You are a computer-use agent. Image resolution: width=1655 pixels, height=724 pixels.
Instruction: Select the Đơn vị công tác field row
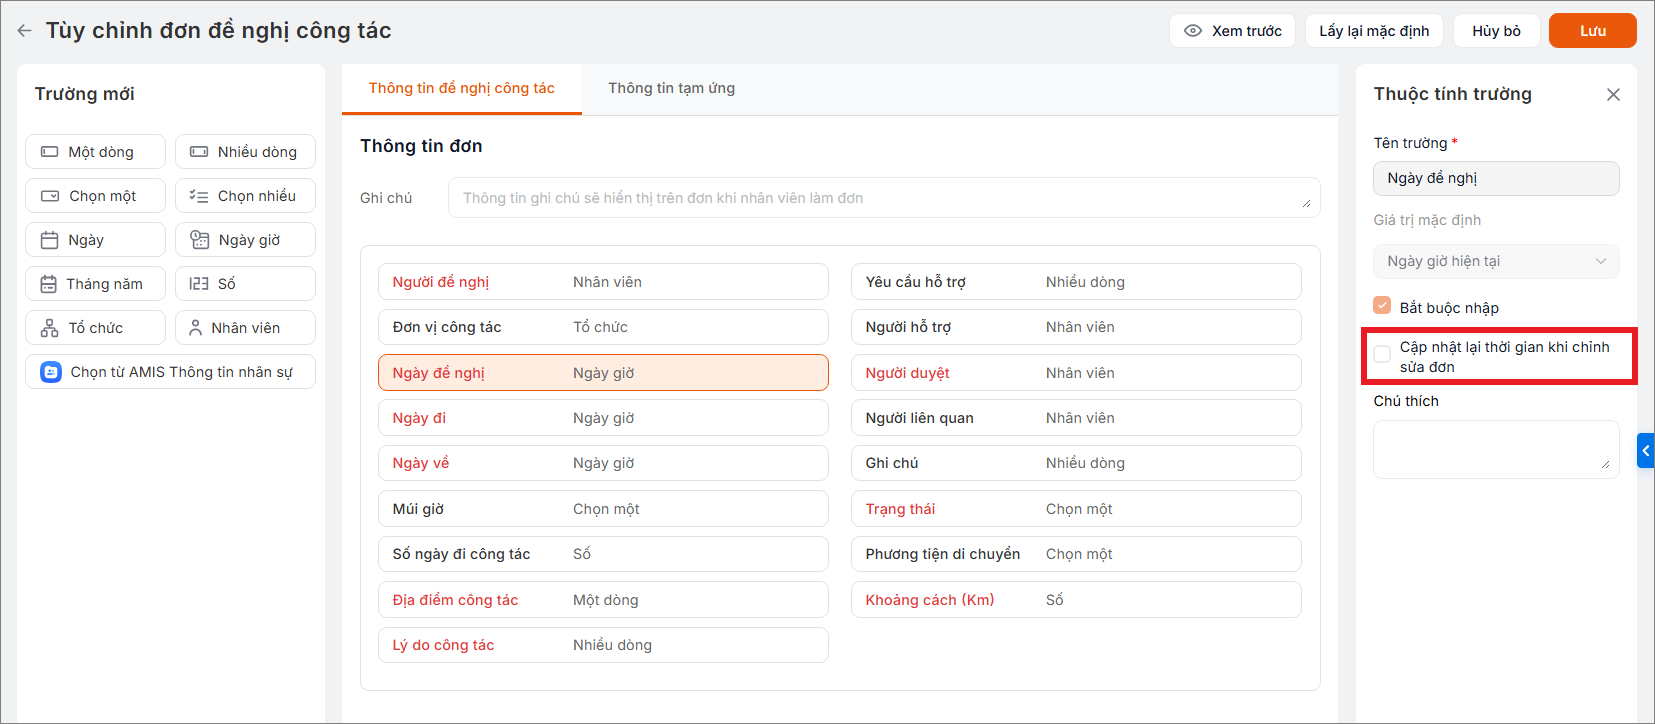tap(603, 327)
